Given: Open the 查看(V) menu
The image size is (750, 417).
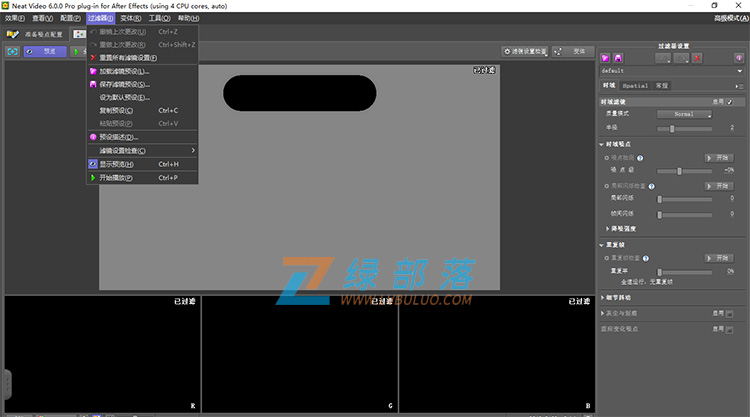Looking at the screenshot, I should [43, 18].
